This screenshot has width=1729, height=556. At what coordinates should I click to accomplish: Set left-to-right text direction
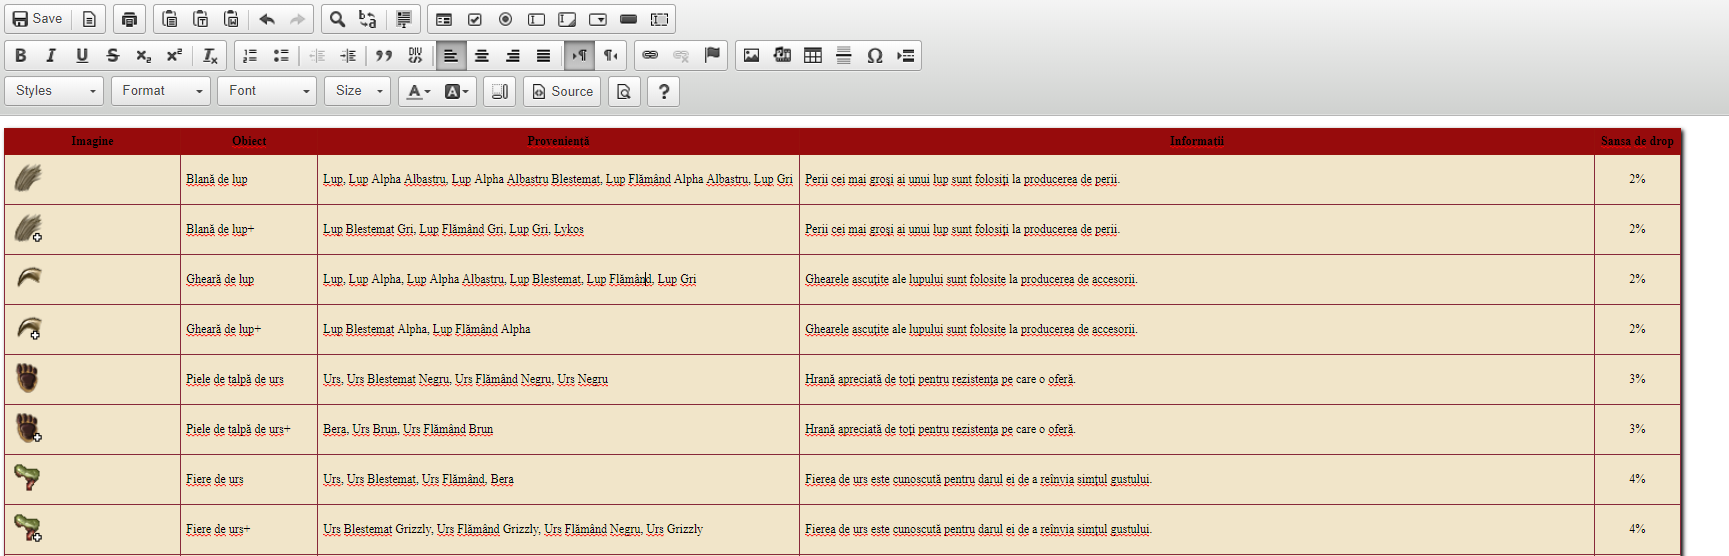pos(579,55)
